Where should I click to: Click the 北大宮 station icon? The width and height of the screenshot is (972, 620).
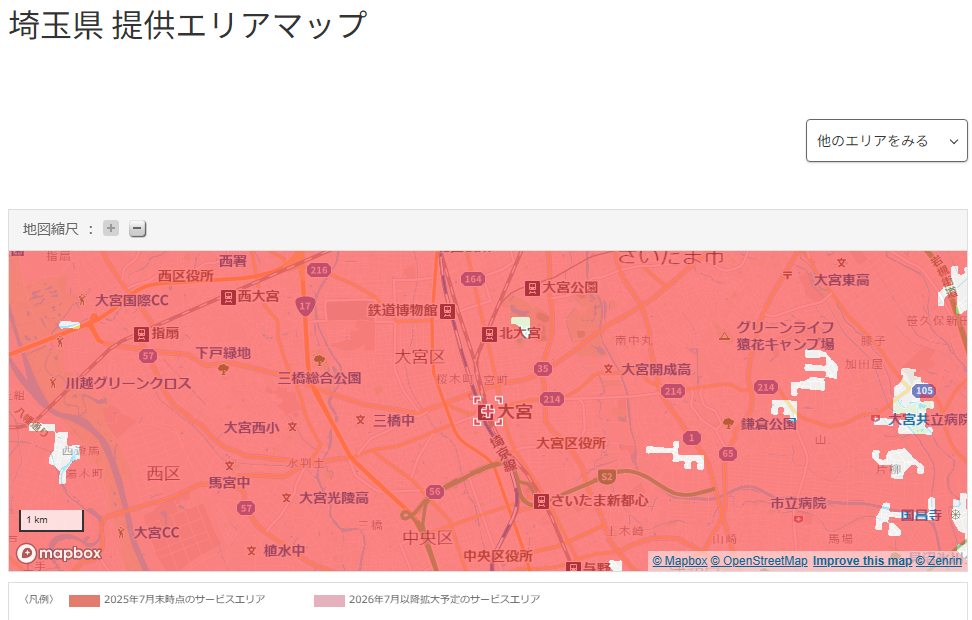point(489,334)
